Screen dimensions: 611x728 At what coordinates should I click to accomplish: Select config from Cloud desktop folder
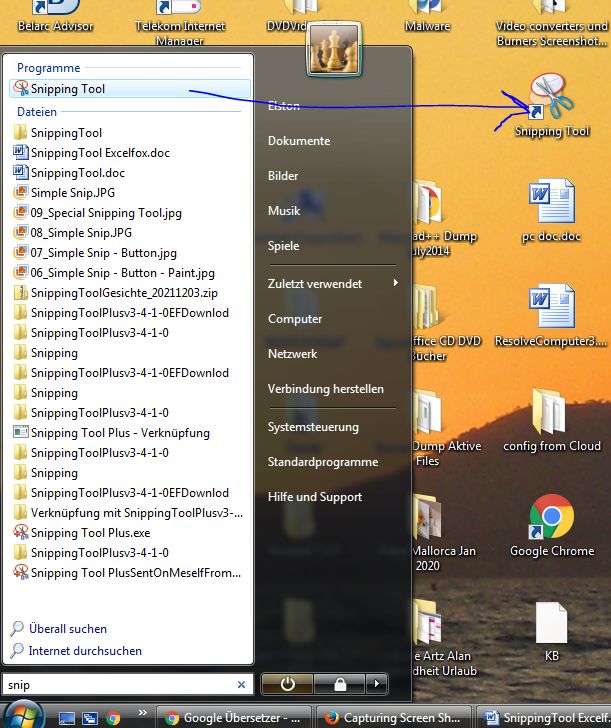click(x=552, y=420)
